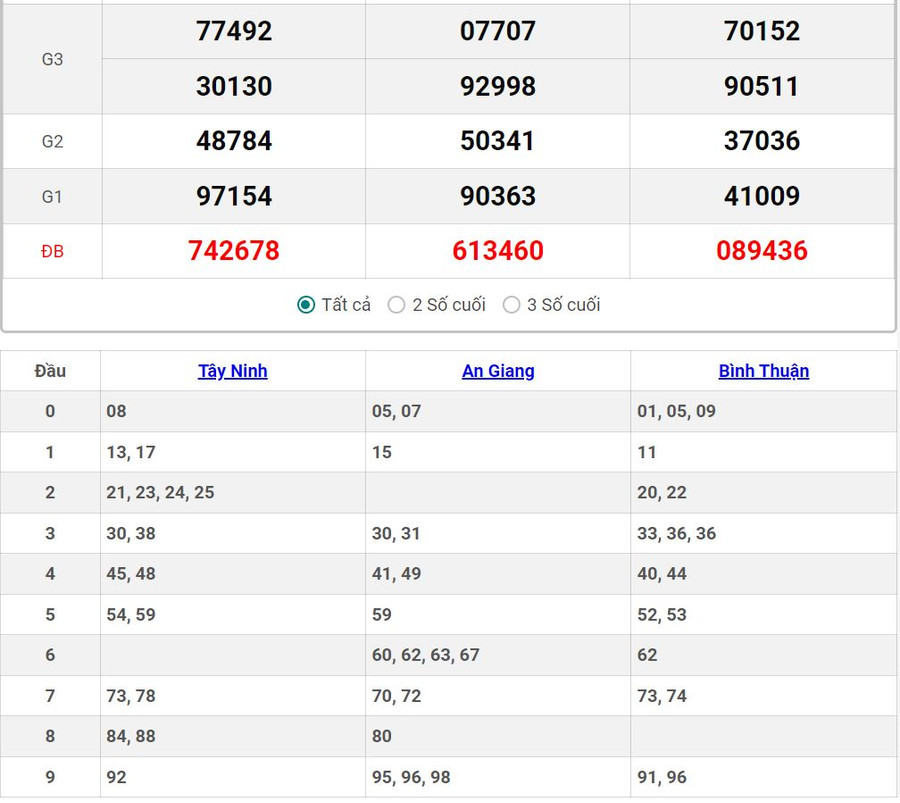
Task: Click the G3 number 70152
Action: pos(762,31)
